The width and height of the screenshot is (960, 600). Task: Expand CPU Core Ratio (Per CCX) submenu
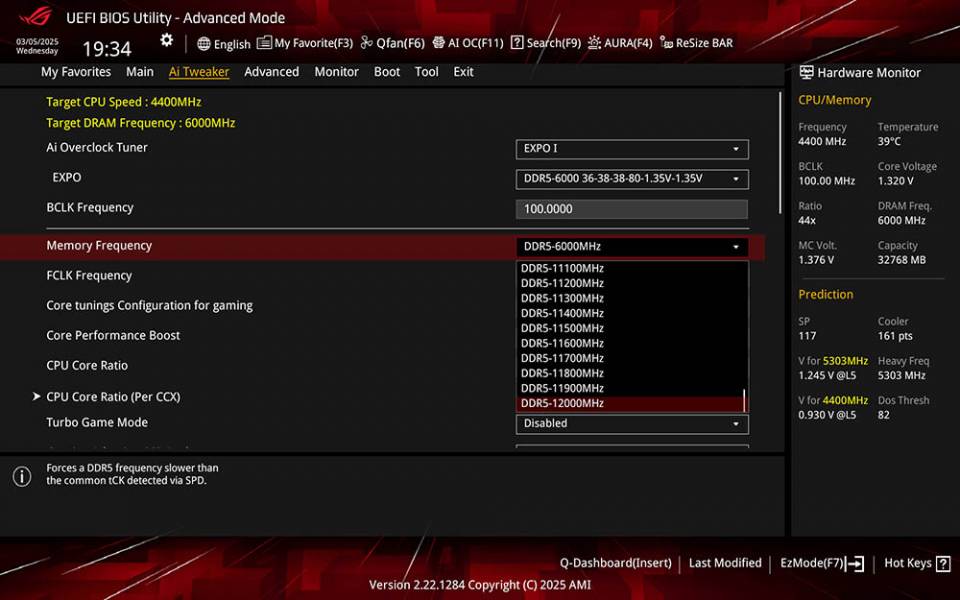113,397
